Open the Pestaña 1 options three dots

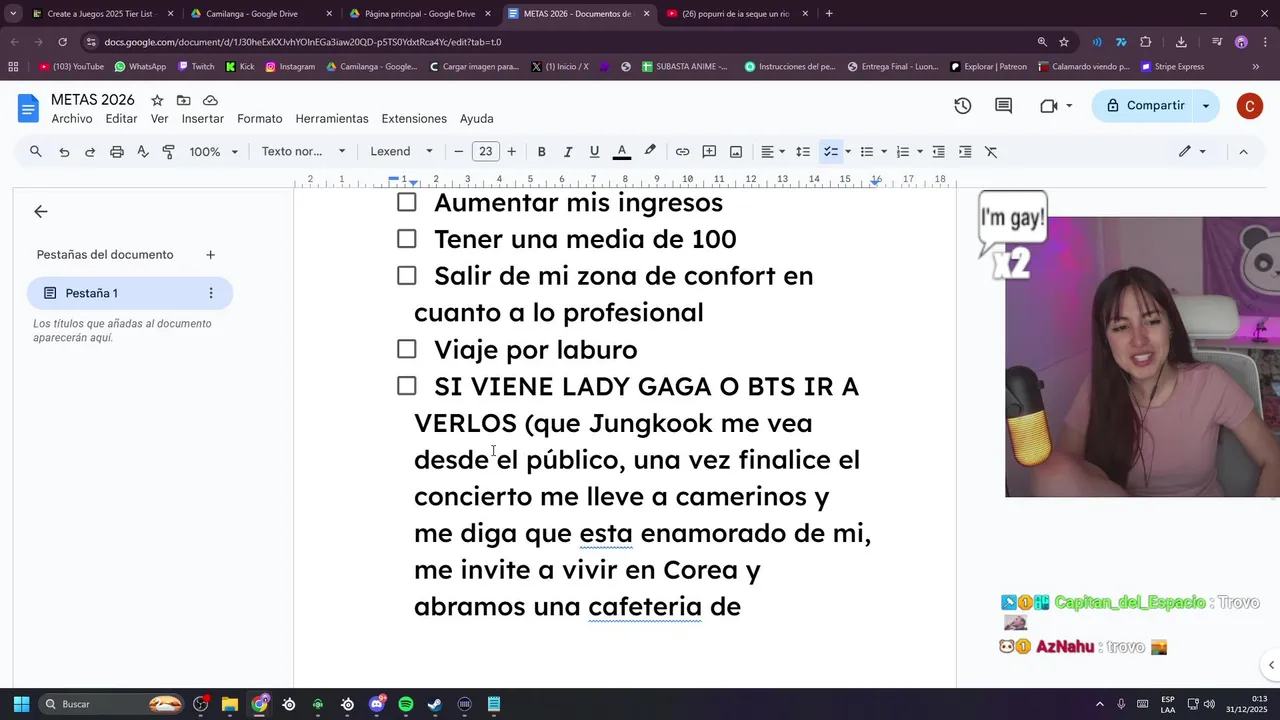(210, 293)
